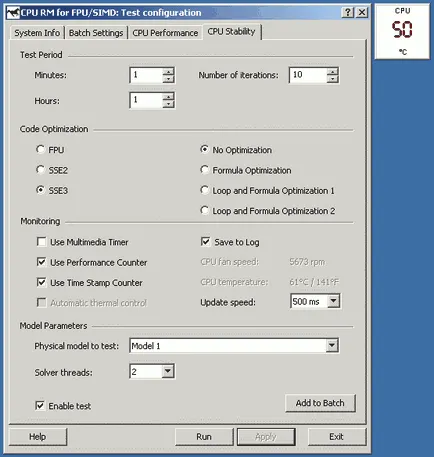Decrease Minutes with the down arrow
This screenshot has width=434, height=457.
click(x=168, y=79)
